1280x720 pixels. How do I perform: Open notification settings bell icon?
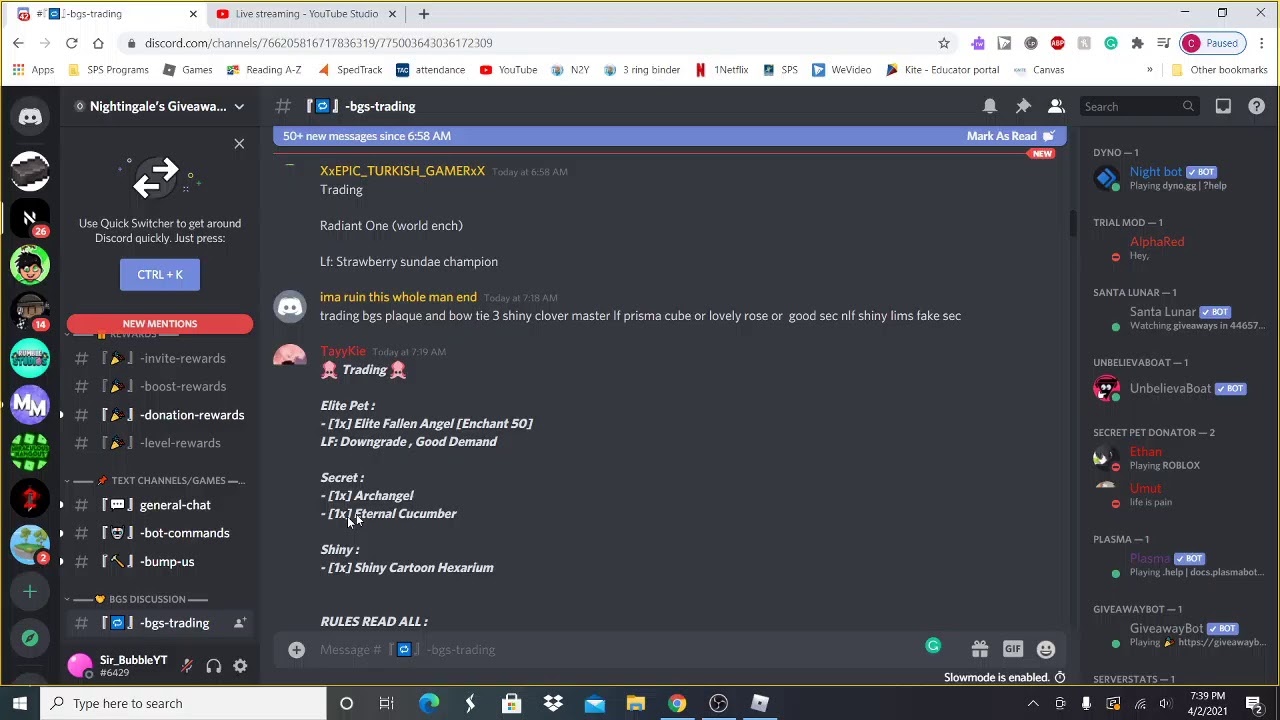989,106
